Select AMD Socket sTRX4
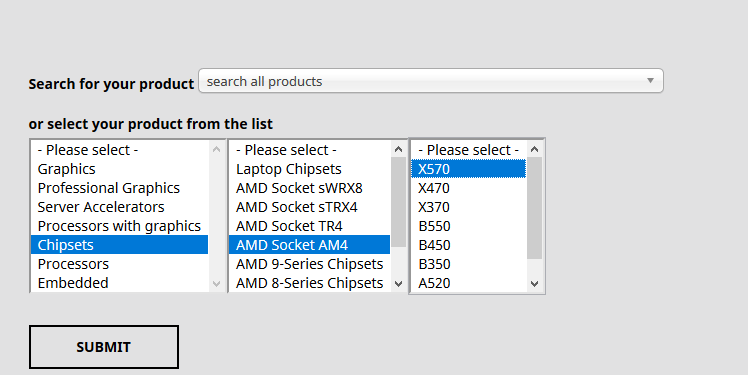Screen dimensions: 748x375 [310, 207]
